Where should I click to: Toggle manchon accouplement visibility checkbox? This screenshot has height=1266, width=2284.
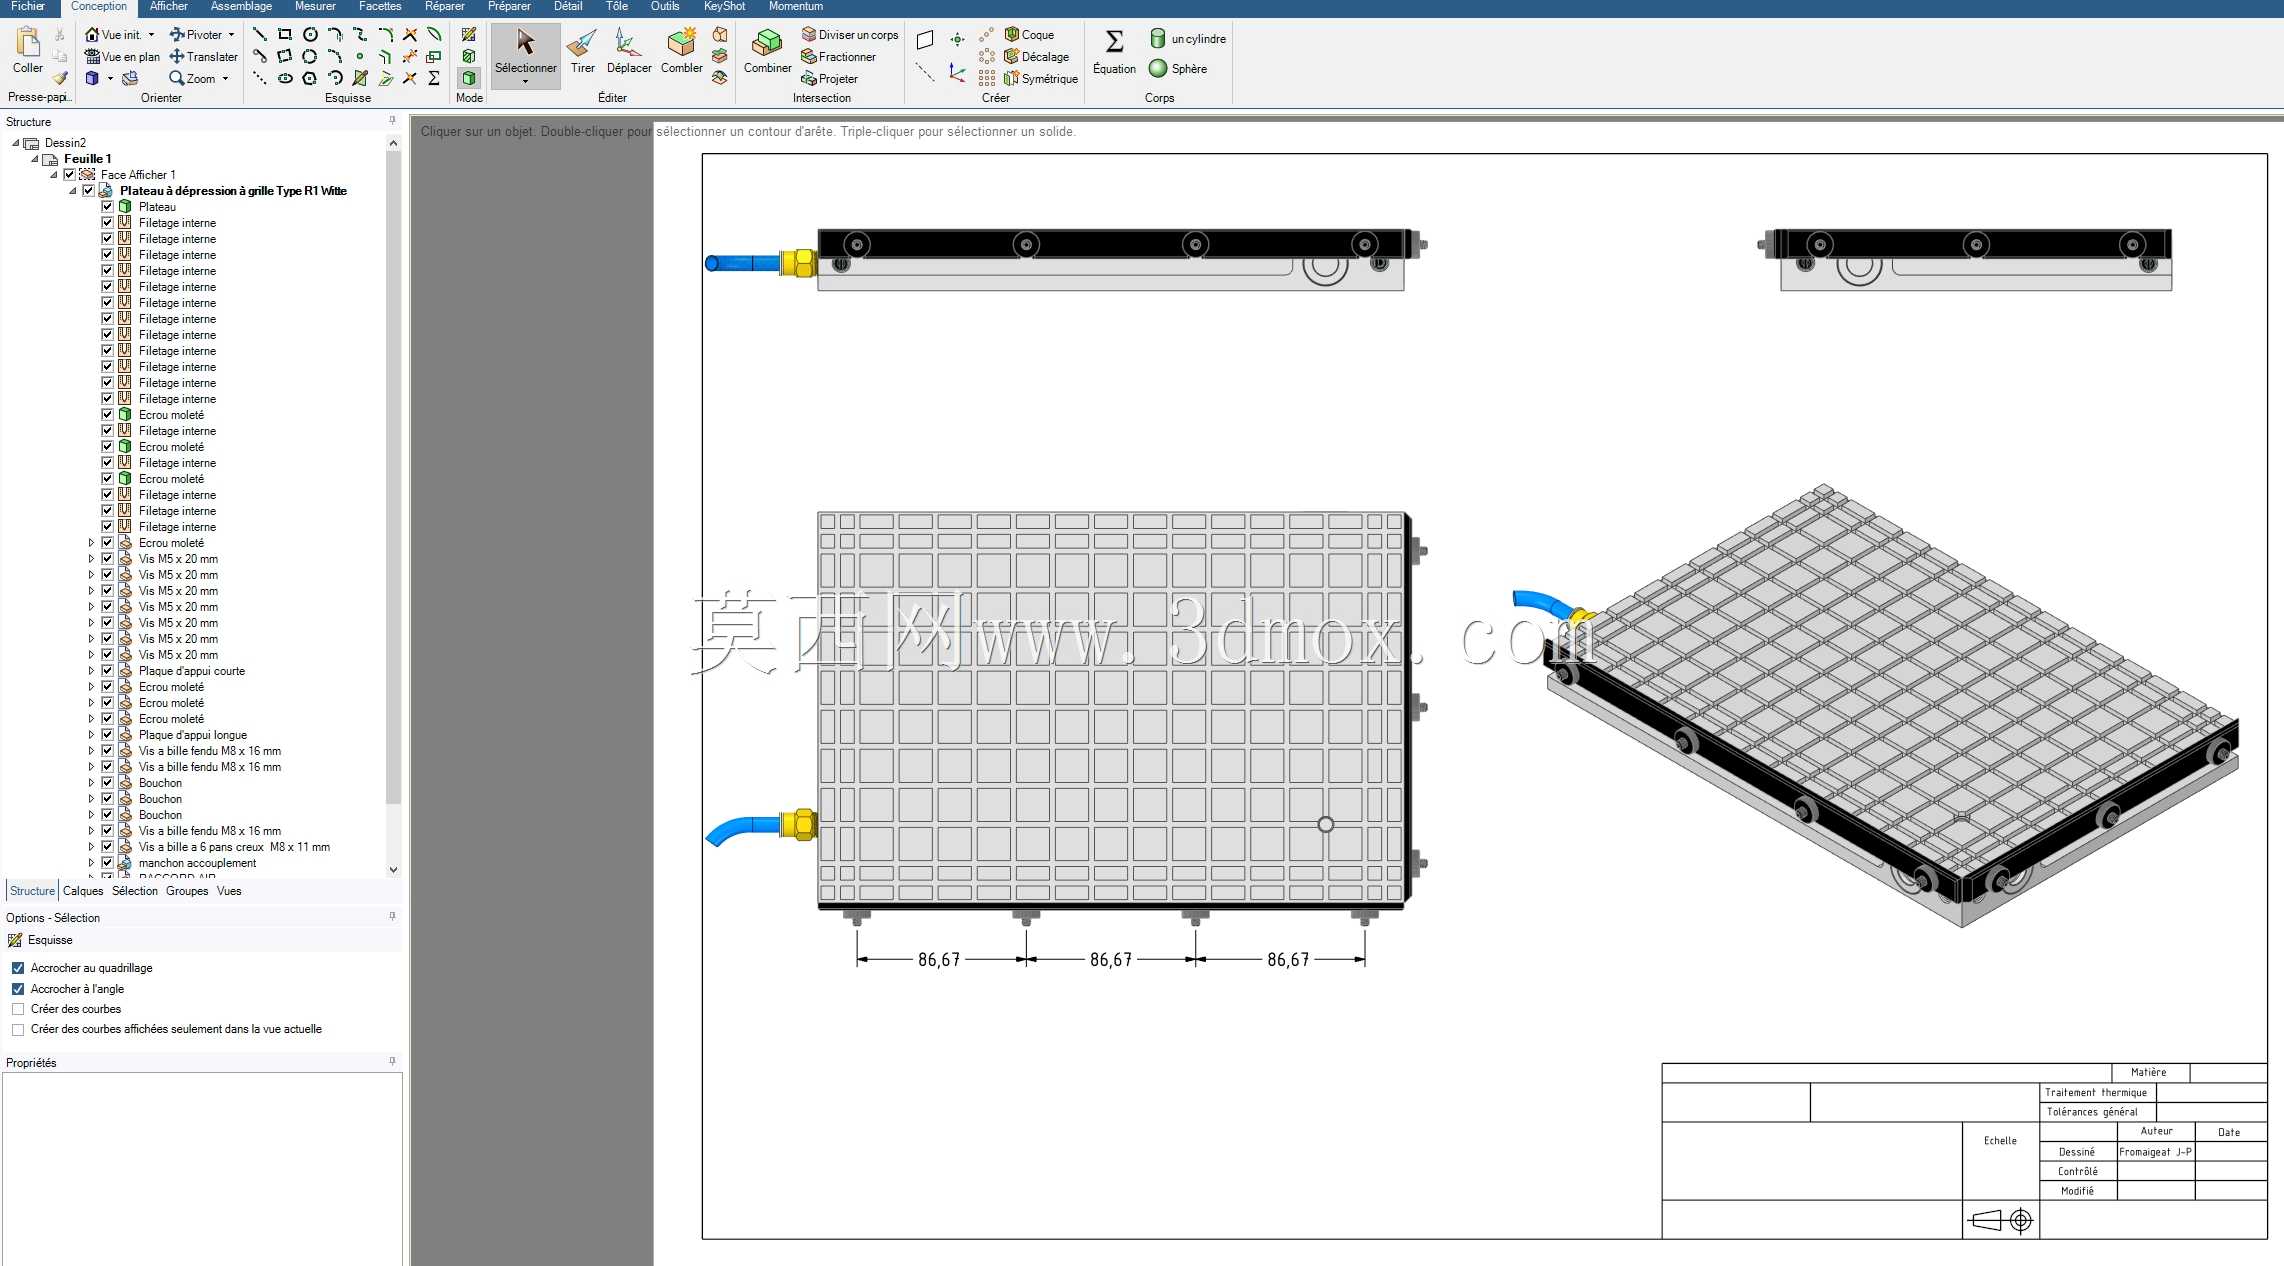pos(107,863)
